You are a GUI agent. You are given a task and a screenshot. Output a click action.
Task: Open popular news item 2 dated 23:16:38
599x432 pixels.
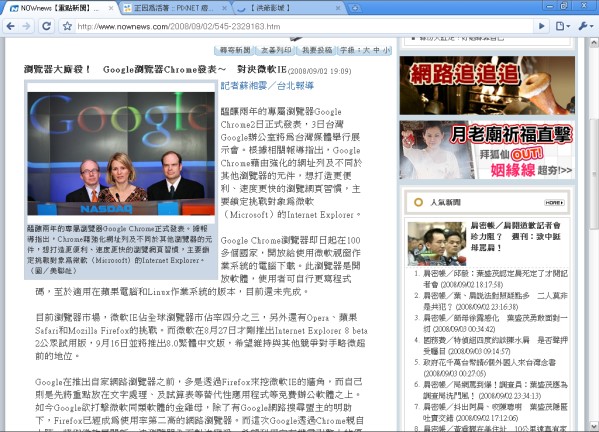point(495,301)
